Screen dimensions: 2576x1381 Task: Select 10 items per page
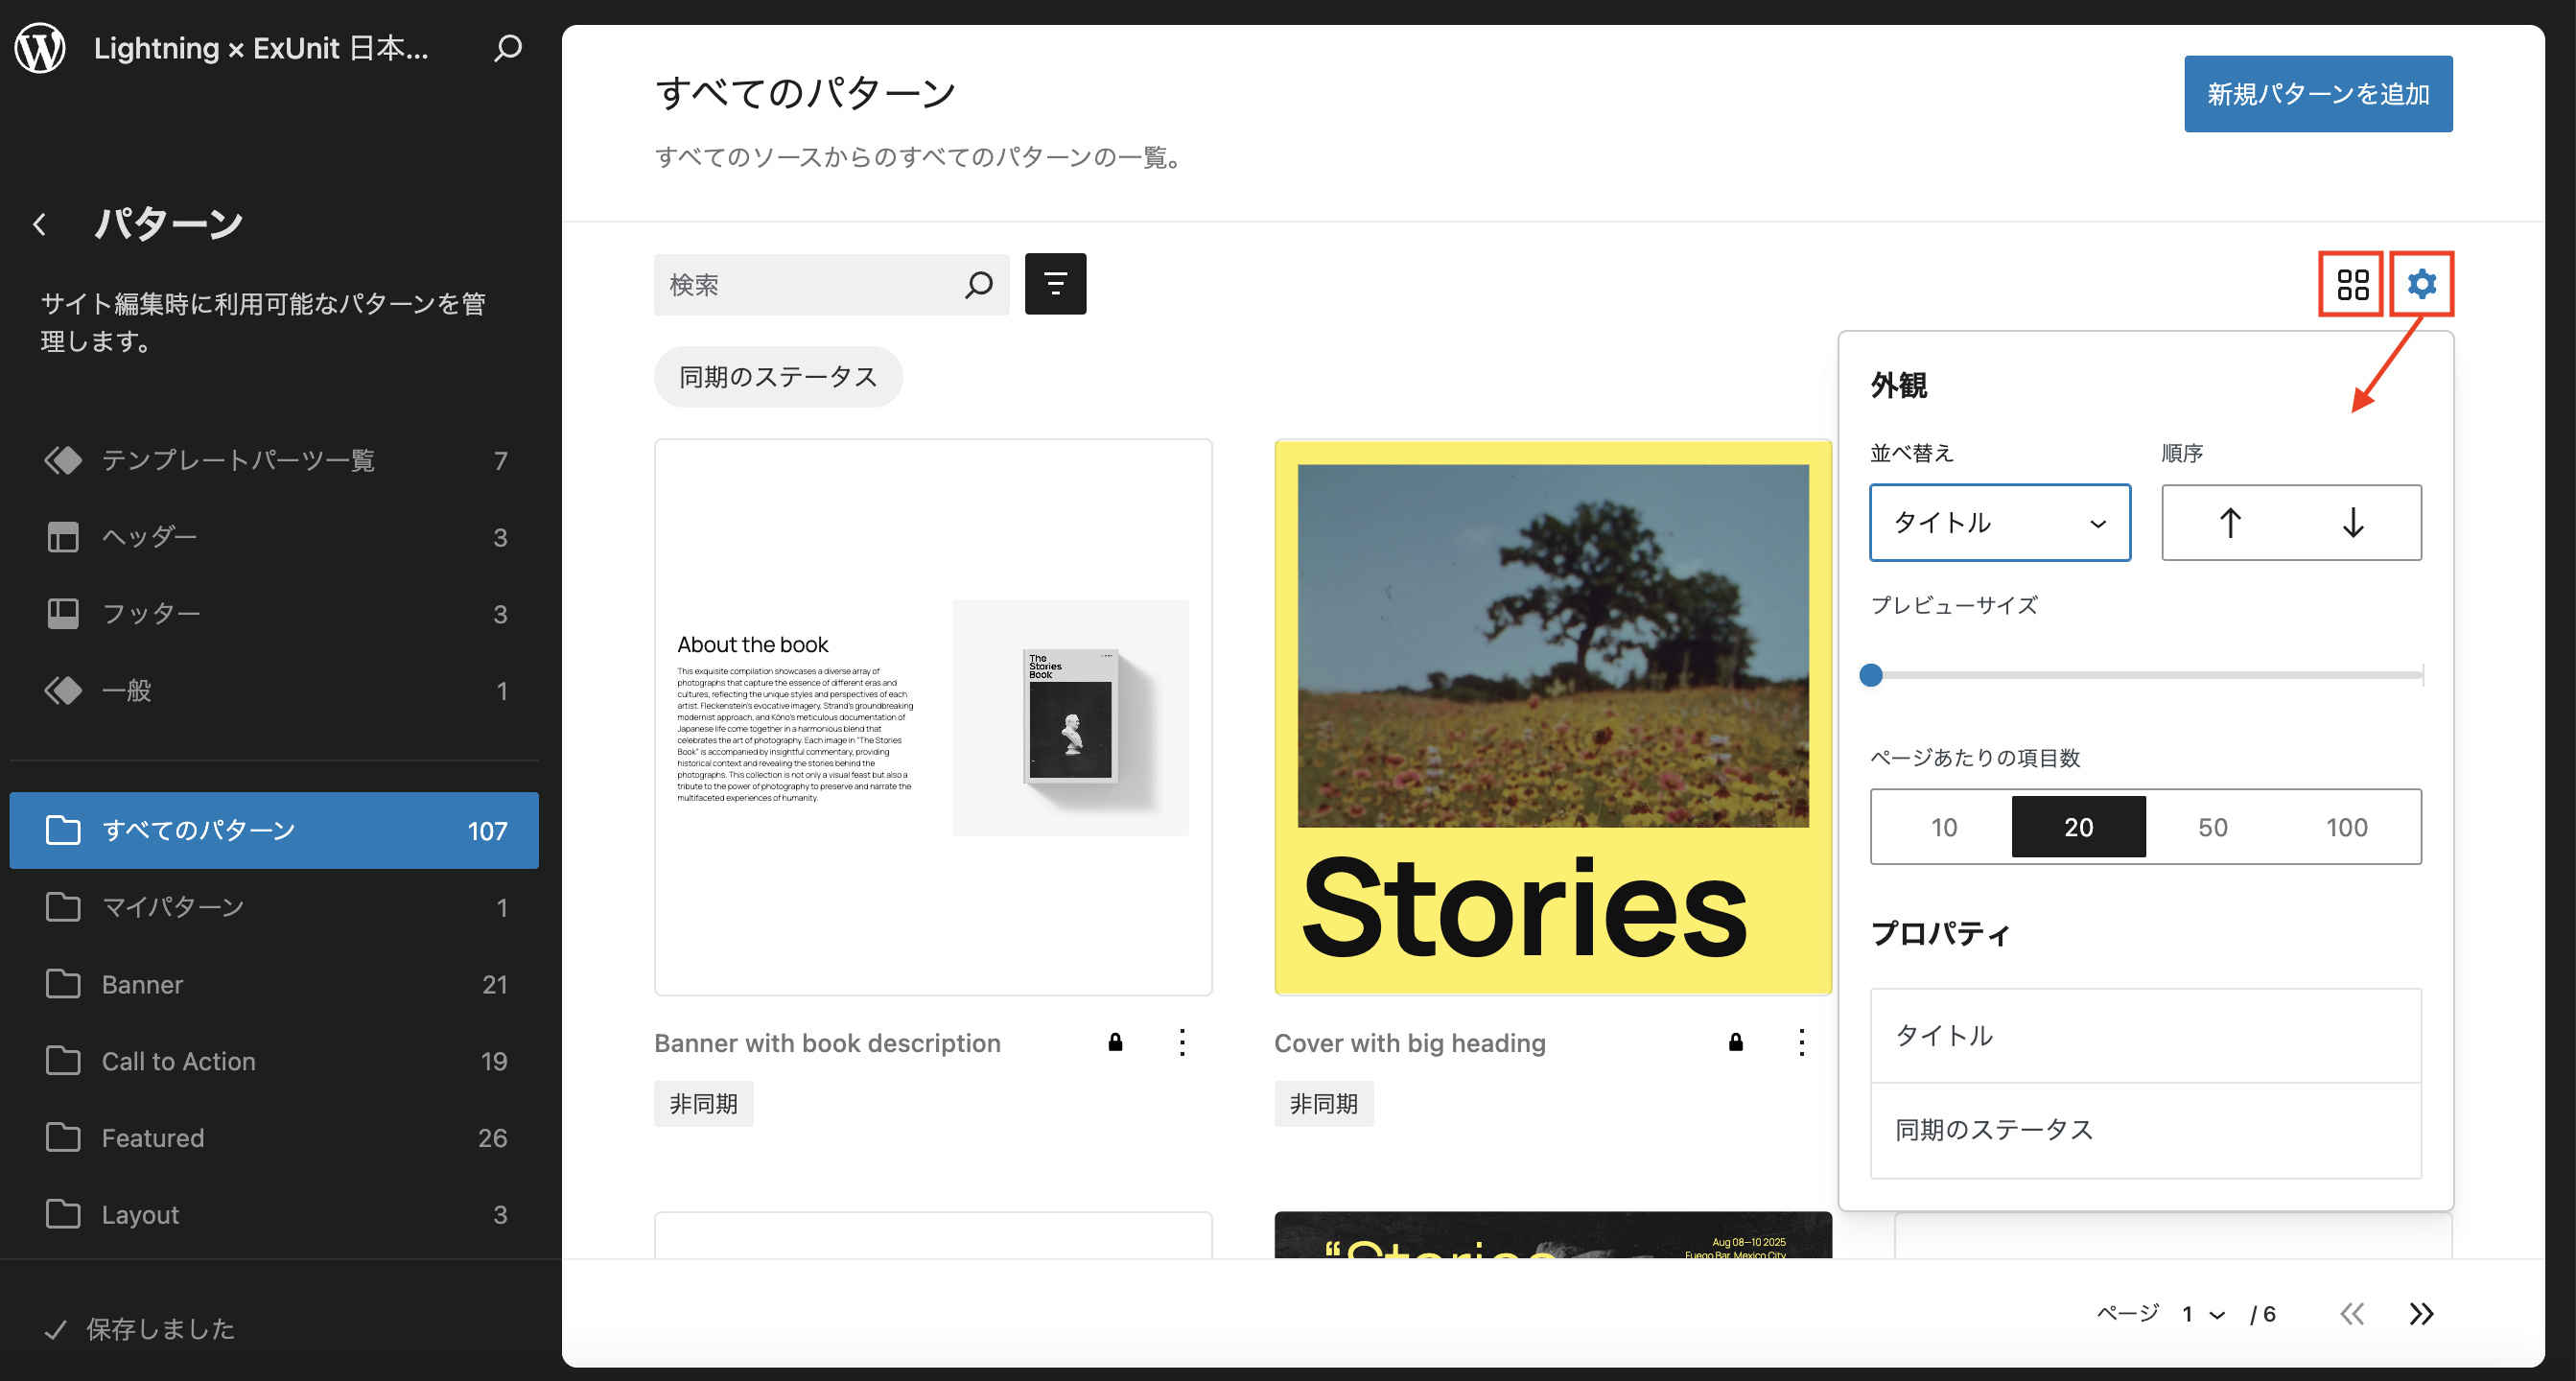coord(1943,827)
